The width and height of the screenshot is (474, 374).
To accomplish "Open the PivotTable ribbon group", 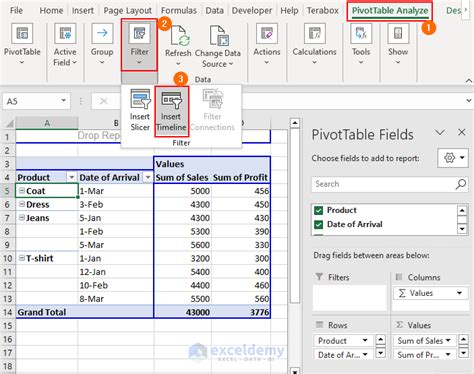I will (22, 44).
